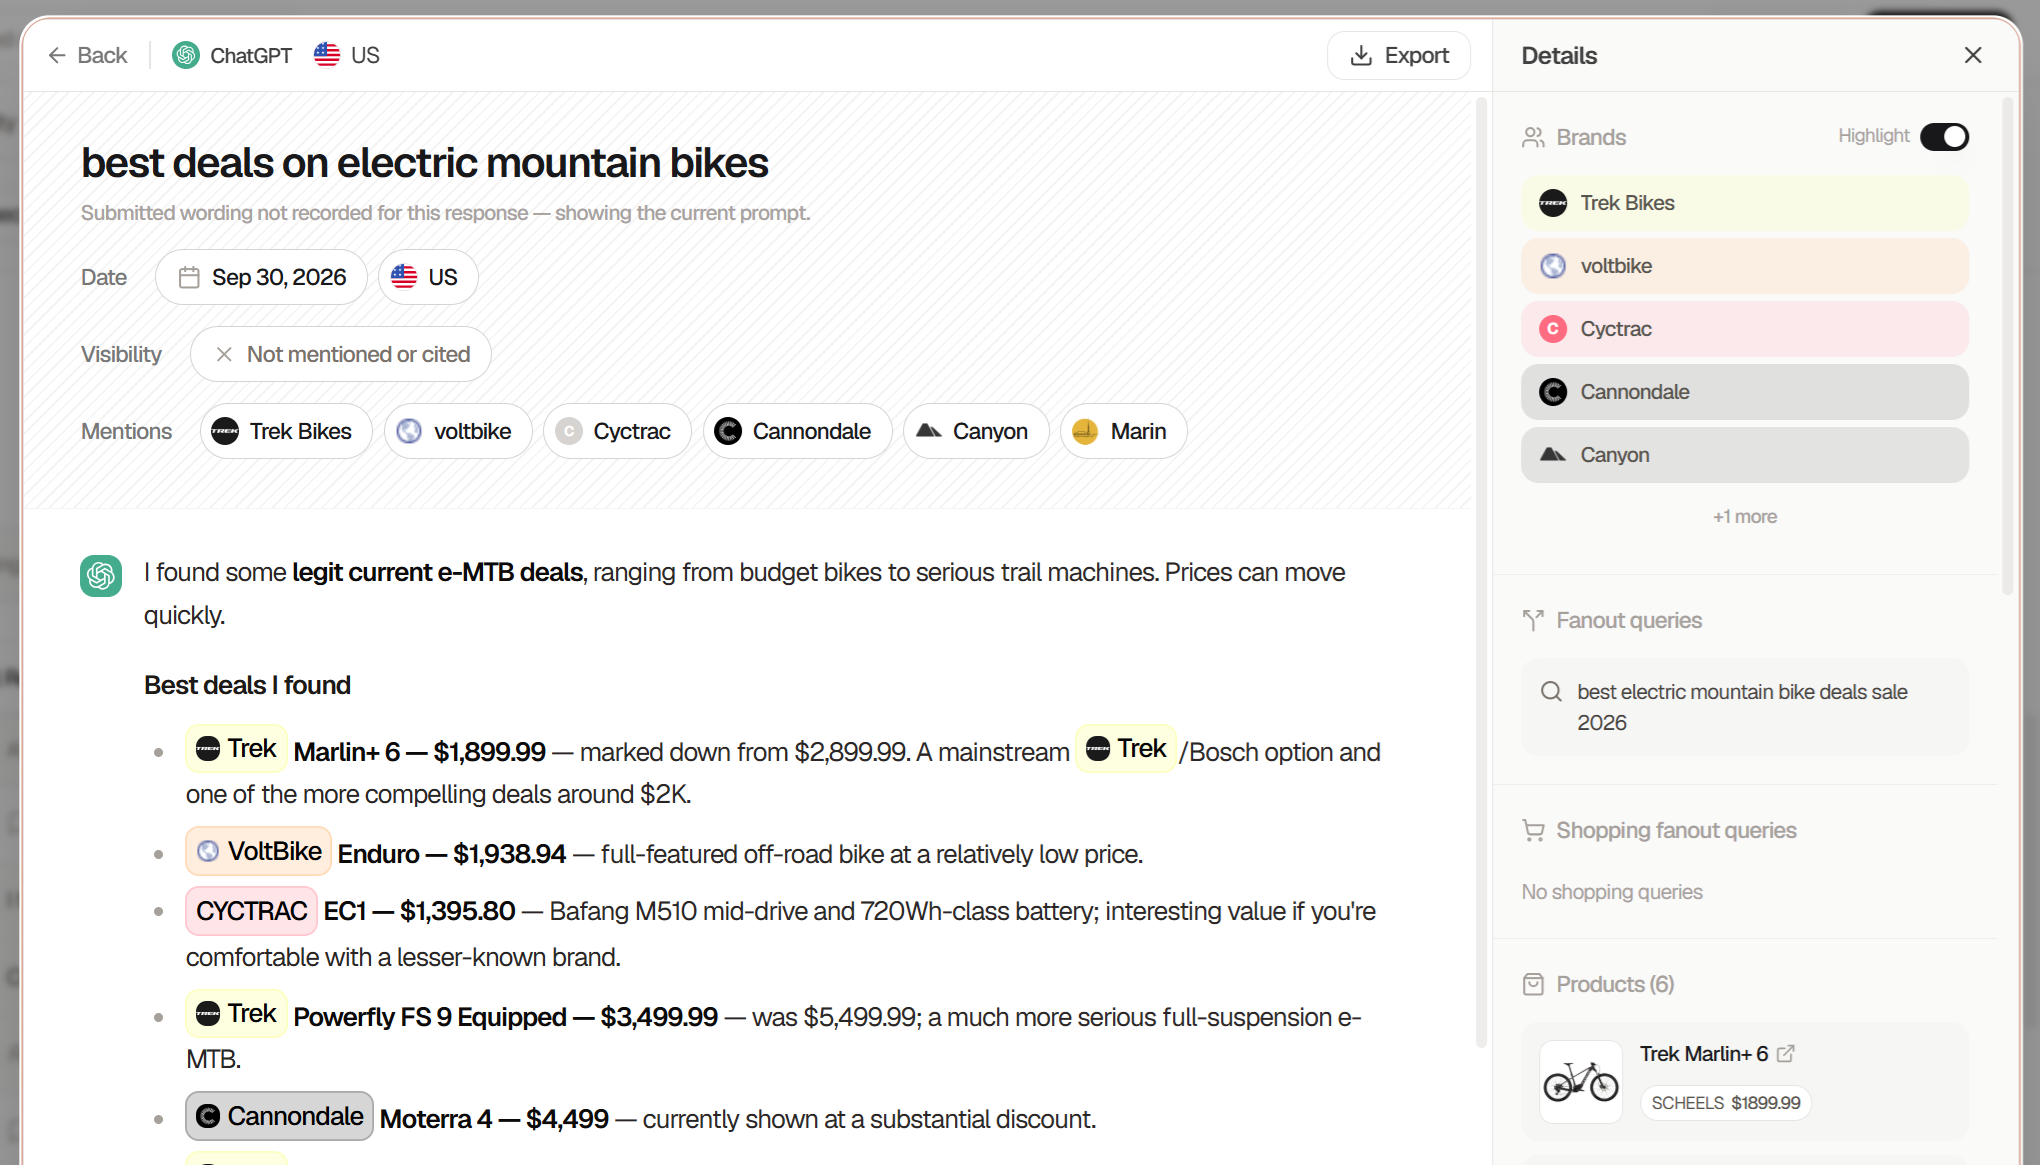This screenshot has width=2040, height=1165.
Task: Click the Trek Marlin+ 6 bike thumbnail
Action: pos(1580,1082)
